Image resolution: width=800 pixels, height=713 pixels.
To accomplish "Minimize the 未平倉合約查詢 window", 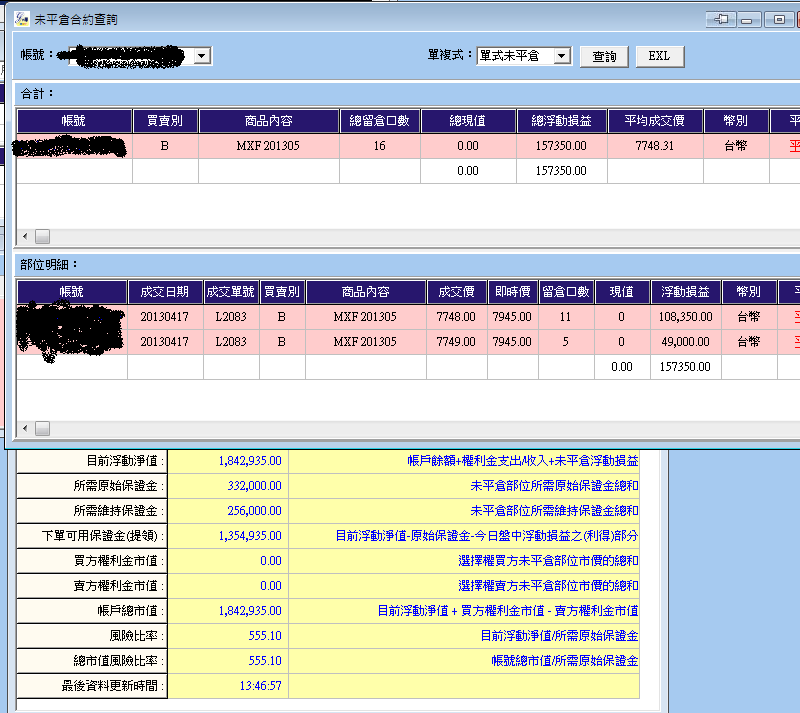I will (x=747, y=19).
